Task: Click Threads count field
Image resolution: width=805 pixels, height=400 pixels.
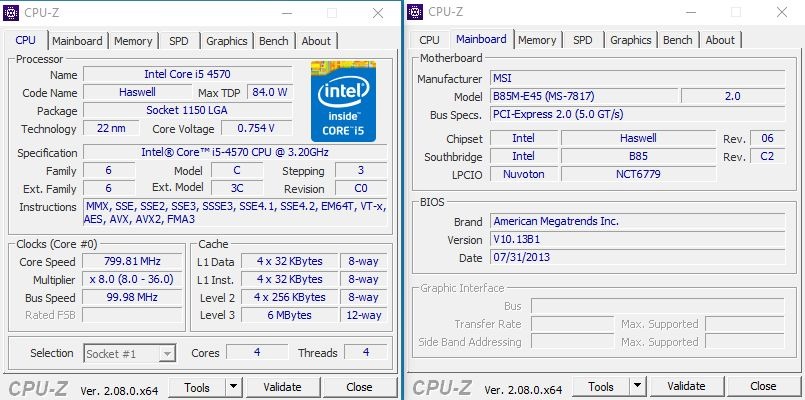Action: click(366, 352)
